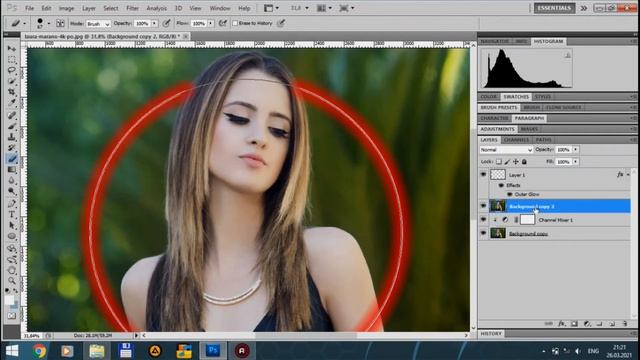
Task: Add a layer mask
Action: [574, 324]
